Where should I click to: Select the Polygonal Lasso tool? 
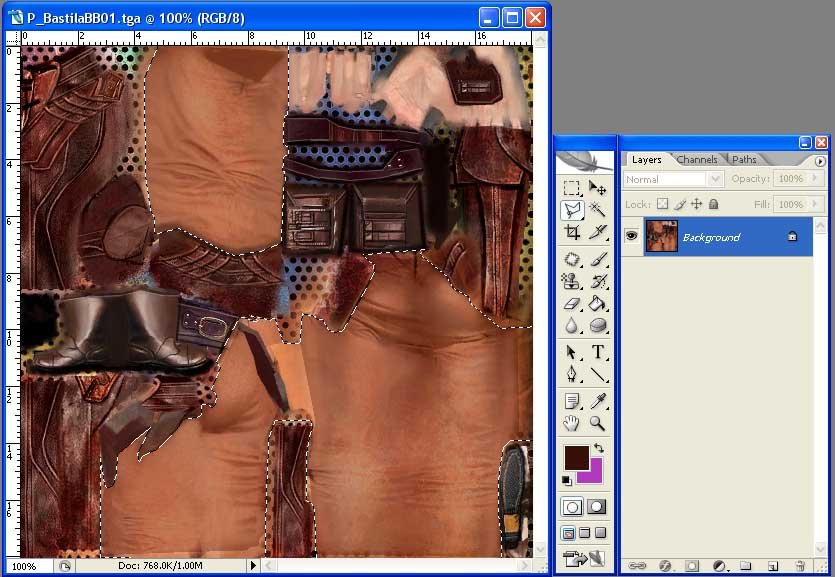(572, 210)
